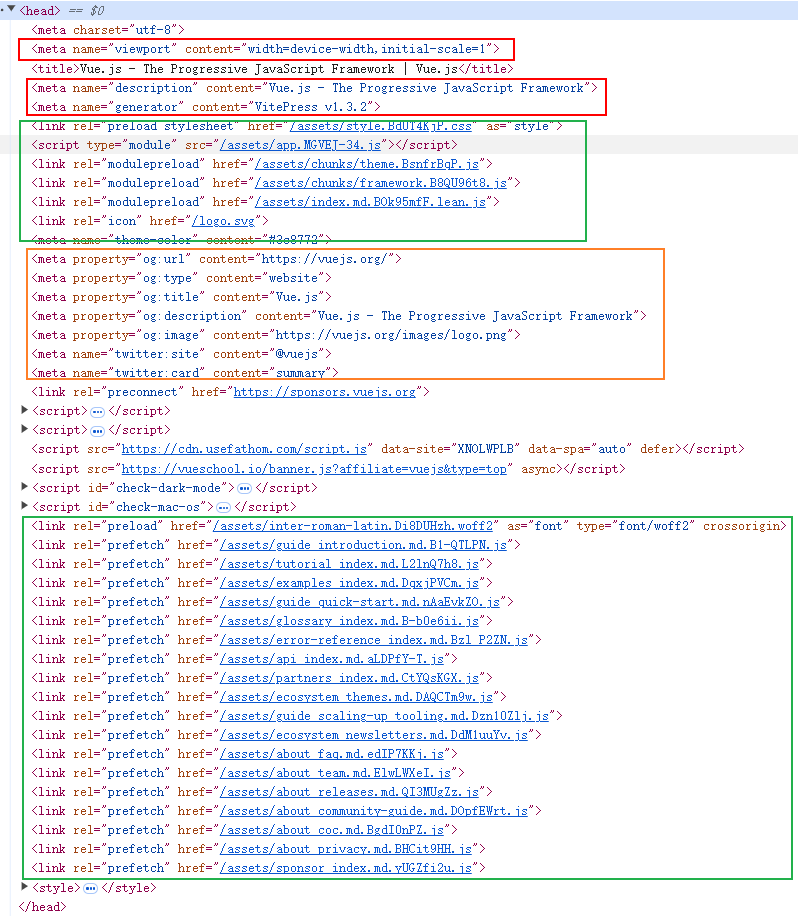Click ellipsis of first collapsed script
The width and height of the screenshot is (798, 916).
[x=98, y=412]
